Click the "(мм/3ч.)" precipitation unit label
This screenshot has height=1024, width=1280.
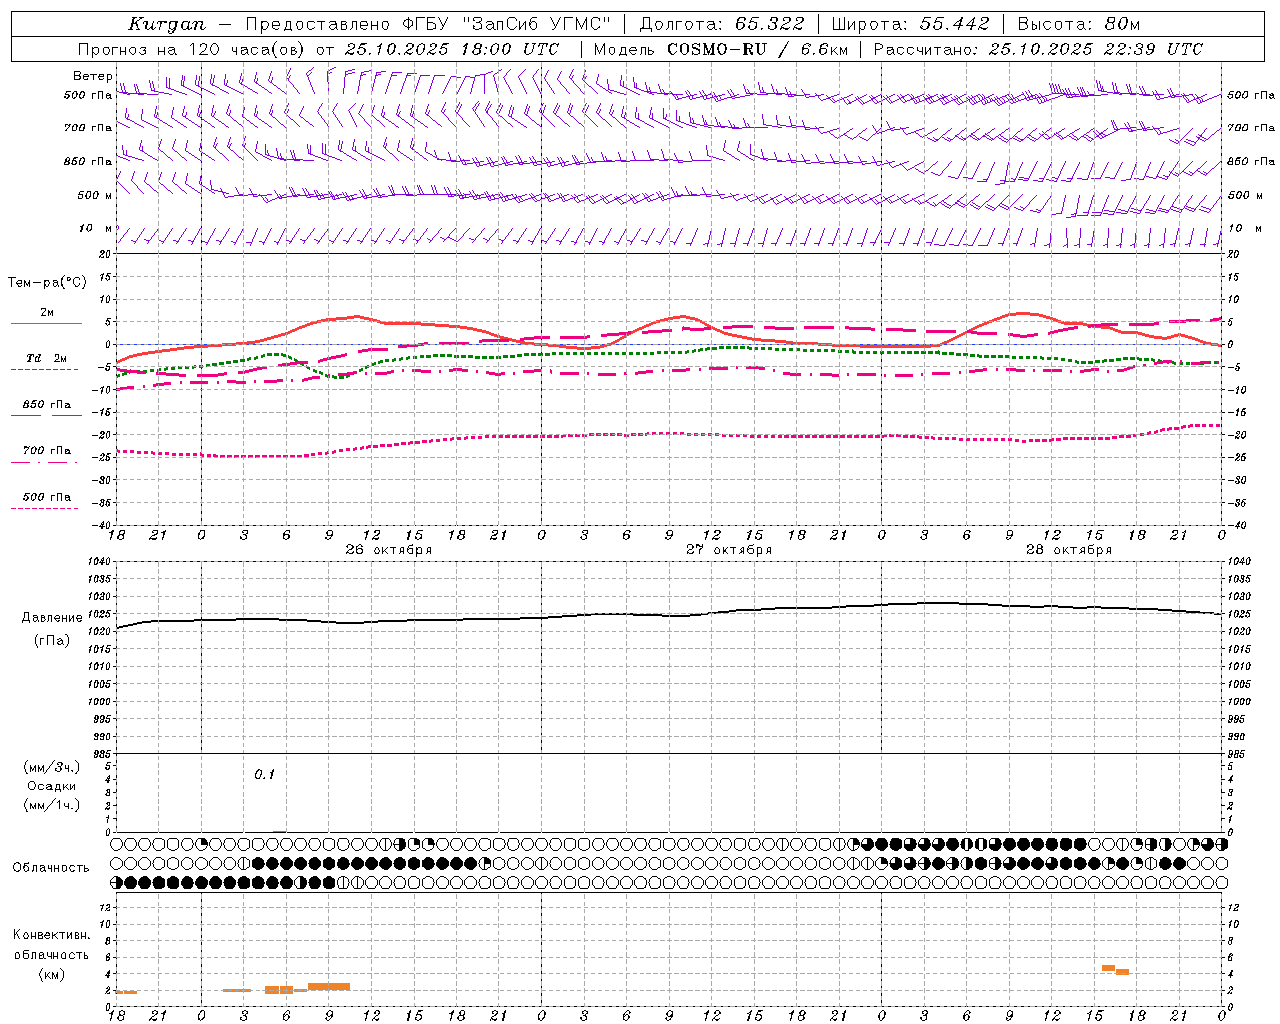(x=52, y=767)
